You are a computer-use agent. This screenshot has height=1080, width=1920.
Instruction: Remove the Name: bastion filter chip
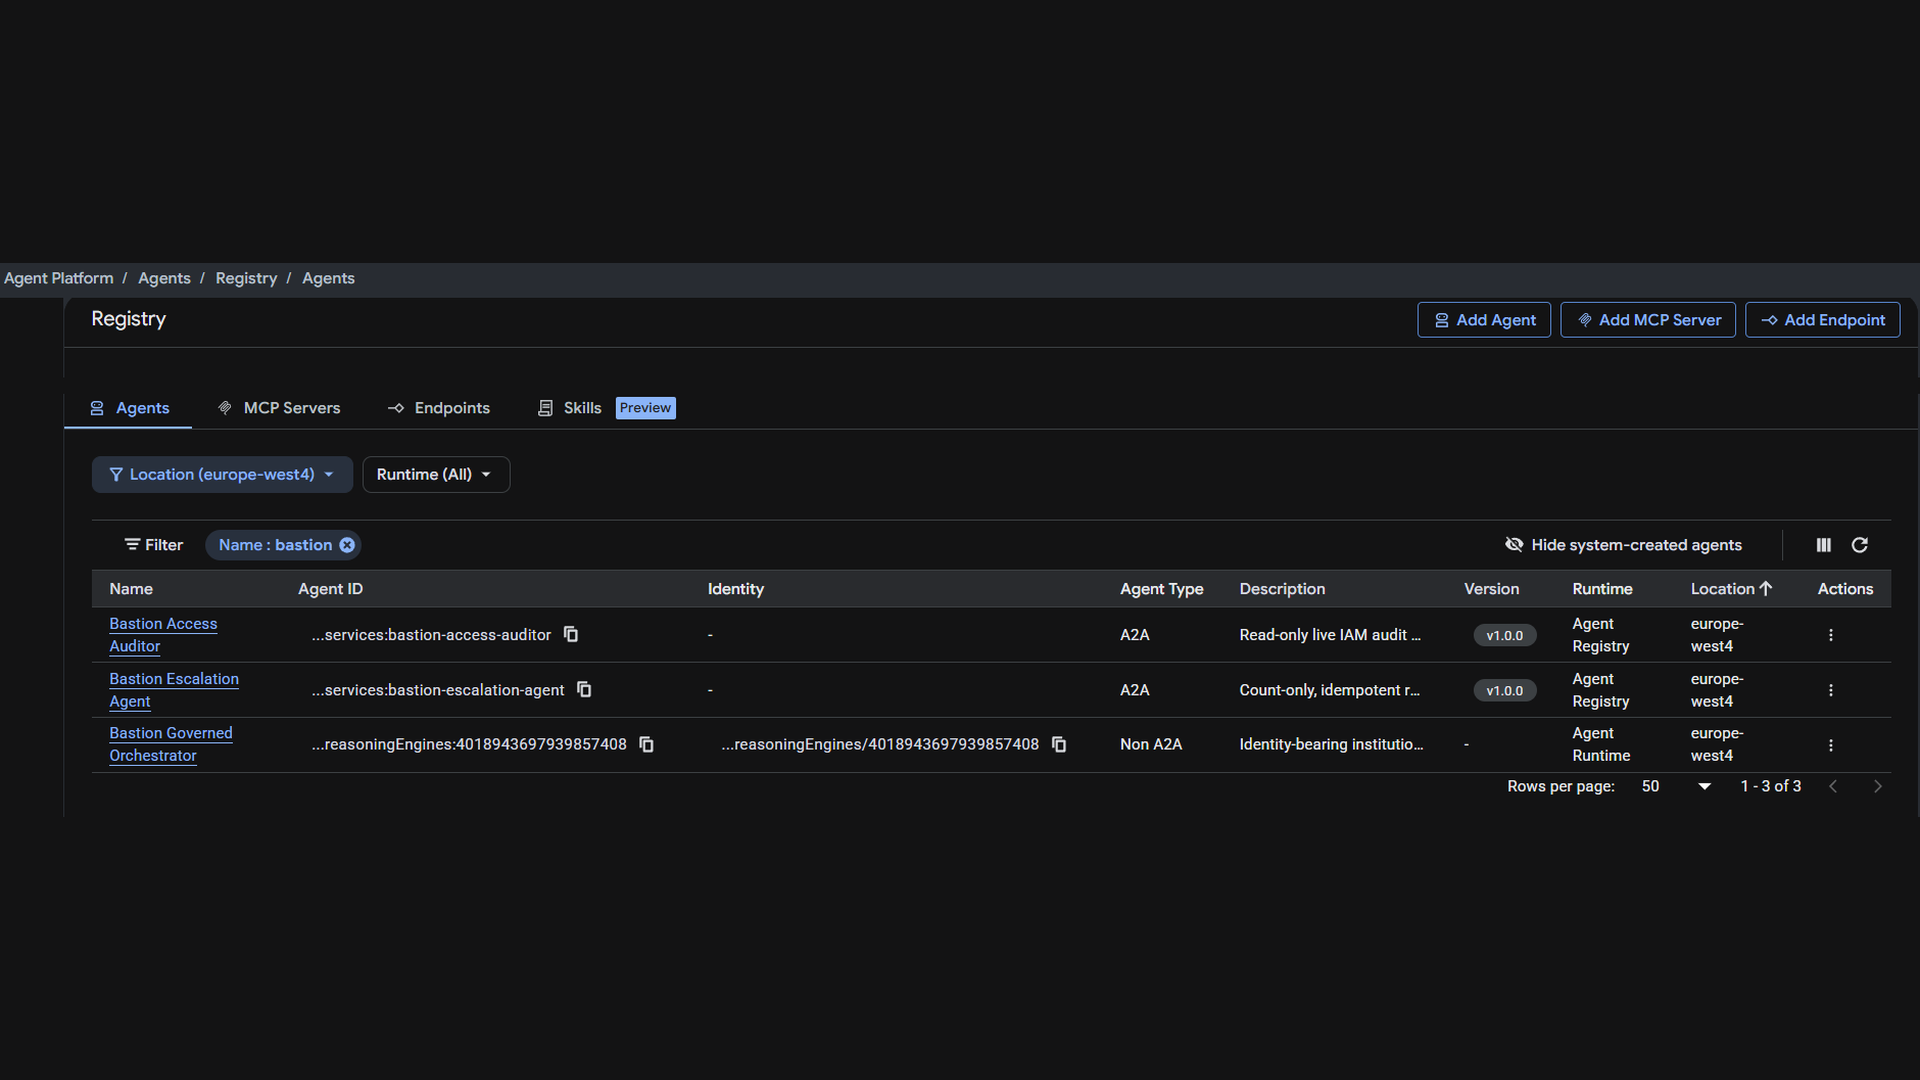click(x=347, y=545)
